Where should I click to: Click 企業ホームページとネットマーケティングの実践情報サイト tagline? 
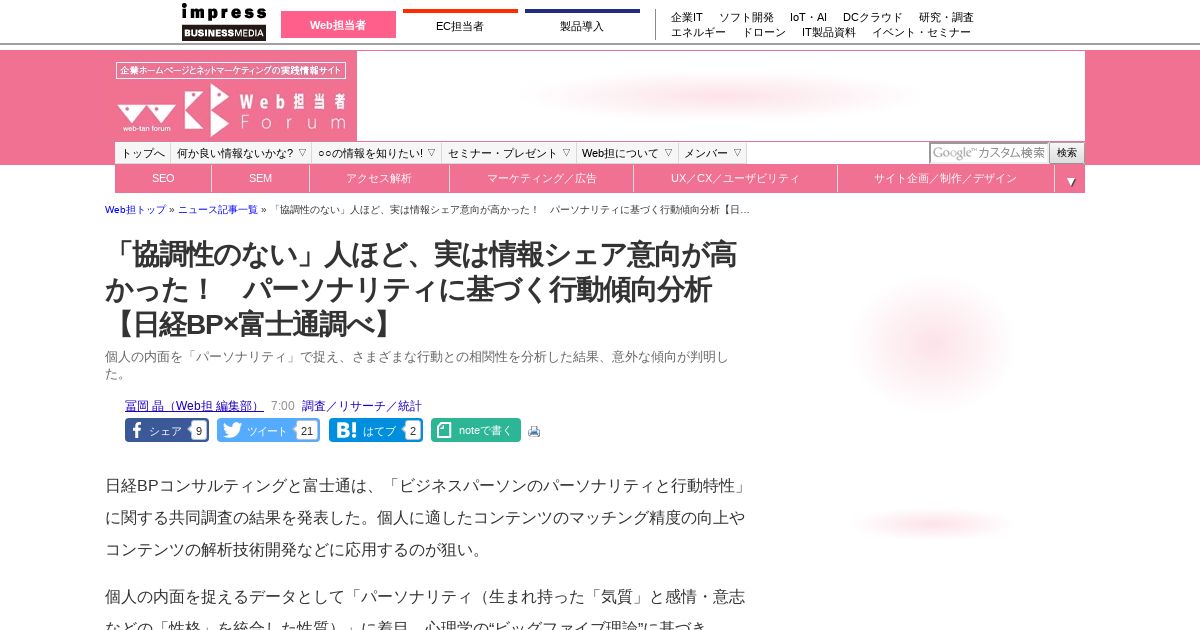coord(231,70)
